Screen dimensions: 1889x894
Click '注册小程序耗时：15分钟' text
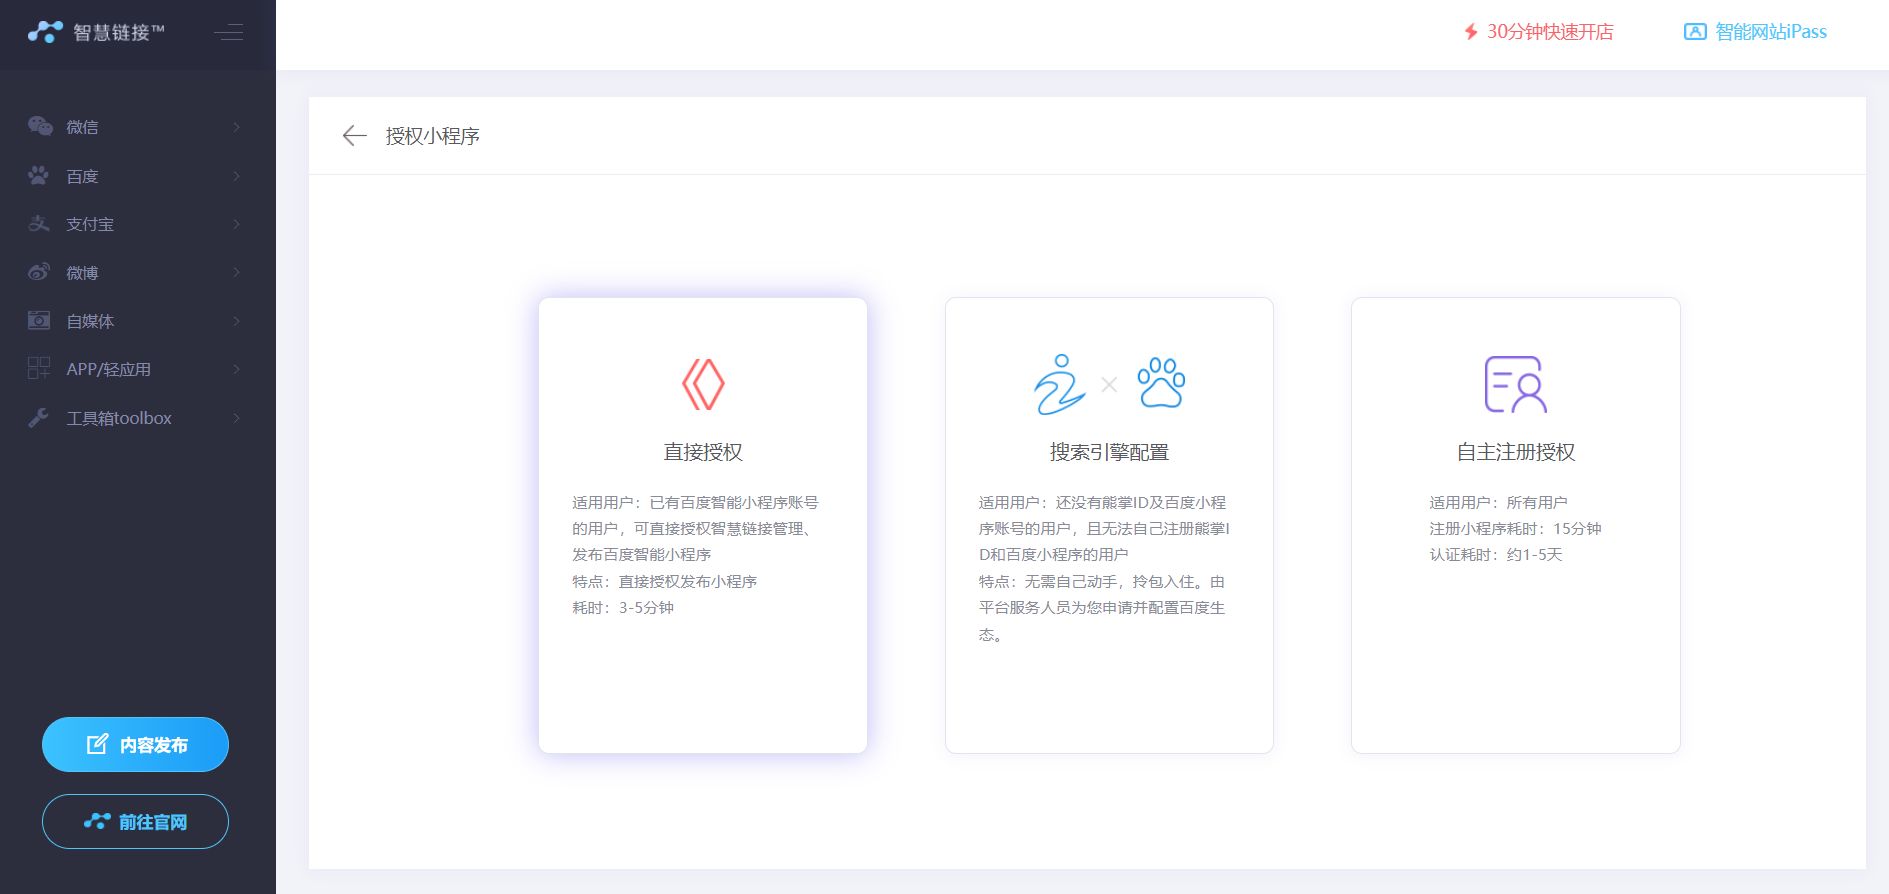click(x=1515, y=528)
